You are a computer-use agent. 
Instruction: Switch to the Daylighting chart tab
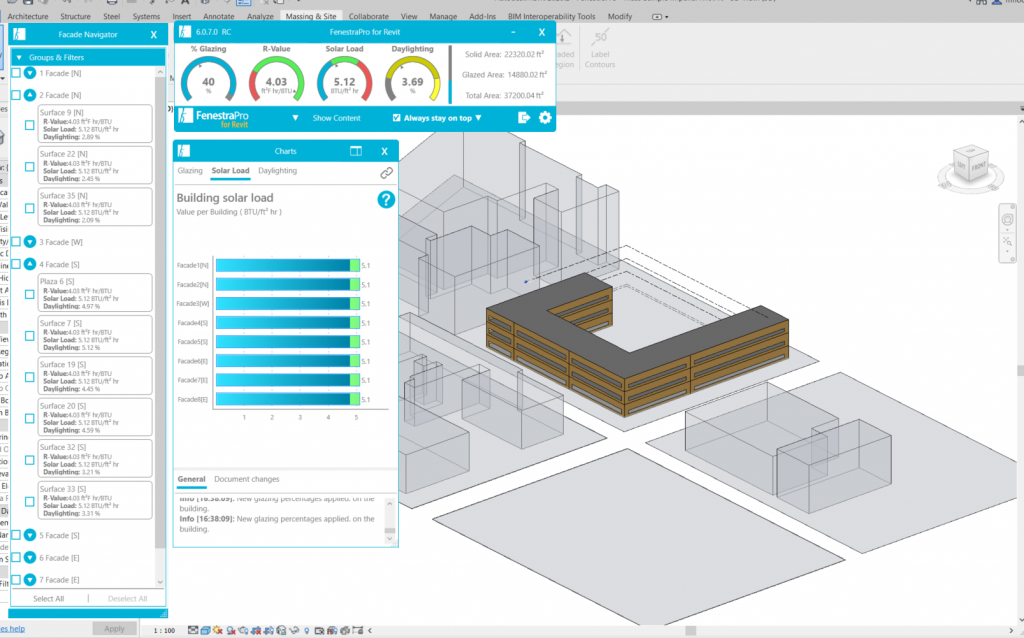coord(278,171)
